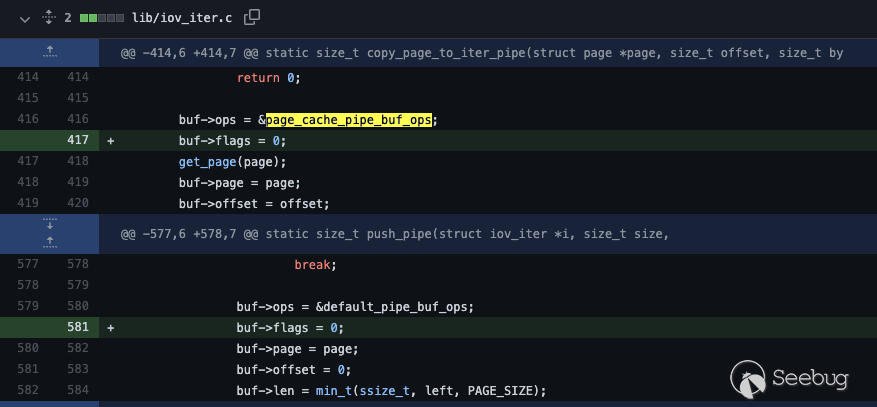Click the buf->len = min_t line
The height and width of the screenshot is (407, 877).
coord(390,390)
